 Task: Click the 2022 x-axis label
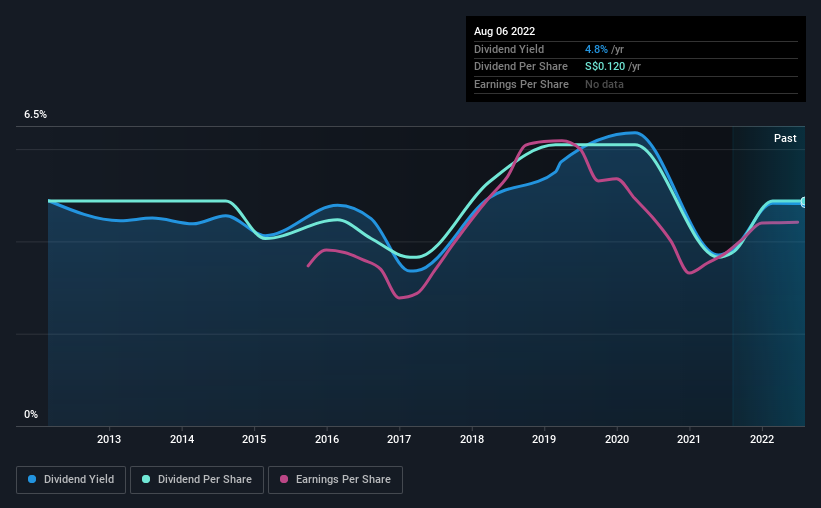[x=762, y=439]
